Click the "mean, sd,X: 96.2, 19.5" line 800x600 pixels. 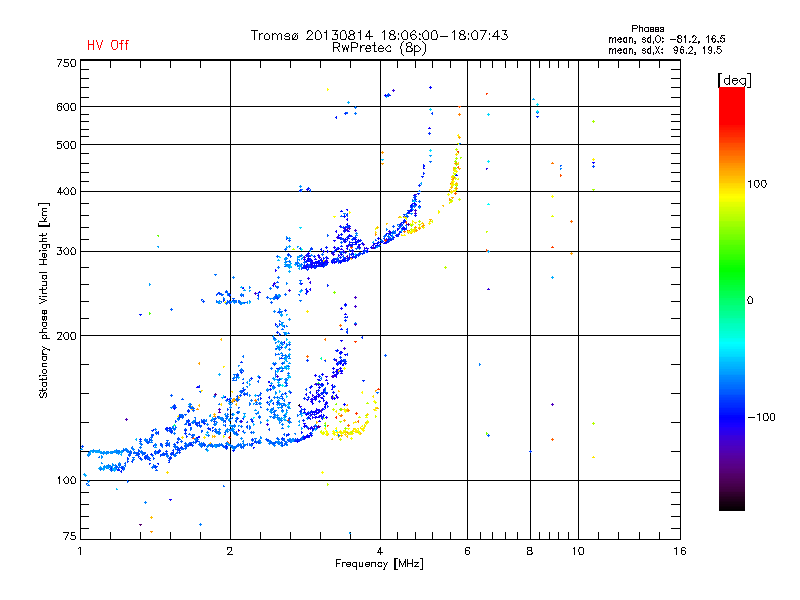pos(665,50)
